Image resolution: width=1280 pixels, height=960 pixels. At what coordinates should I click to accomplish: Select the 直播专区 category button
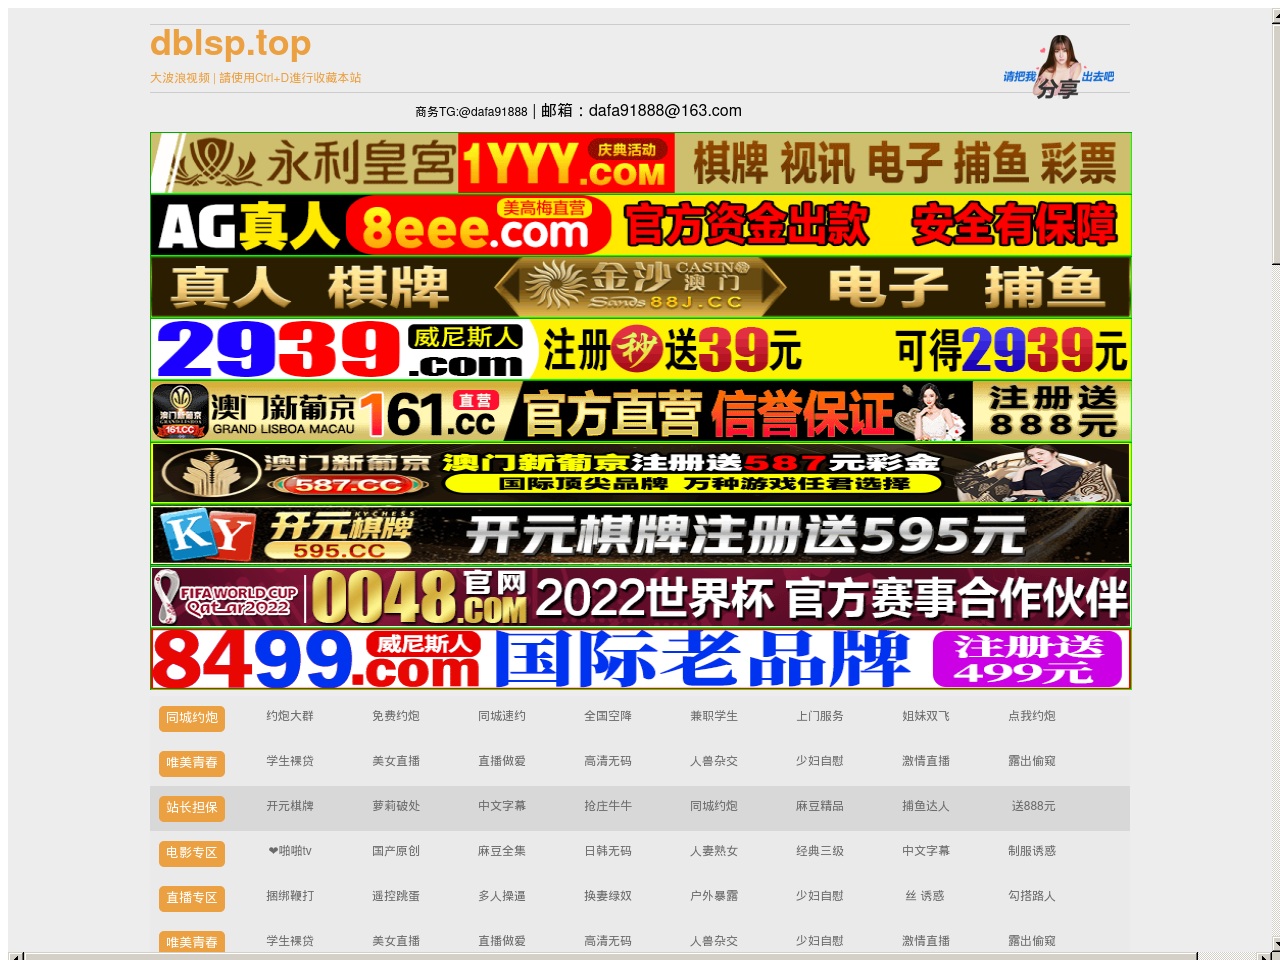coord(192,898)
